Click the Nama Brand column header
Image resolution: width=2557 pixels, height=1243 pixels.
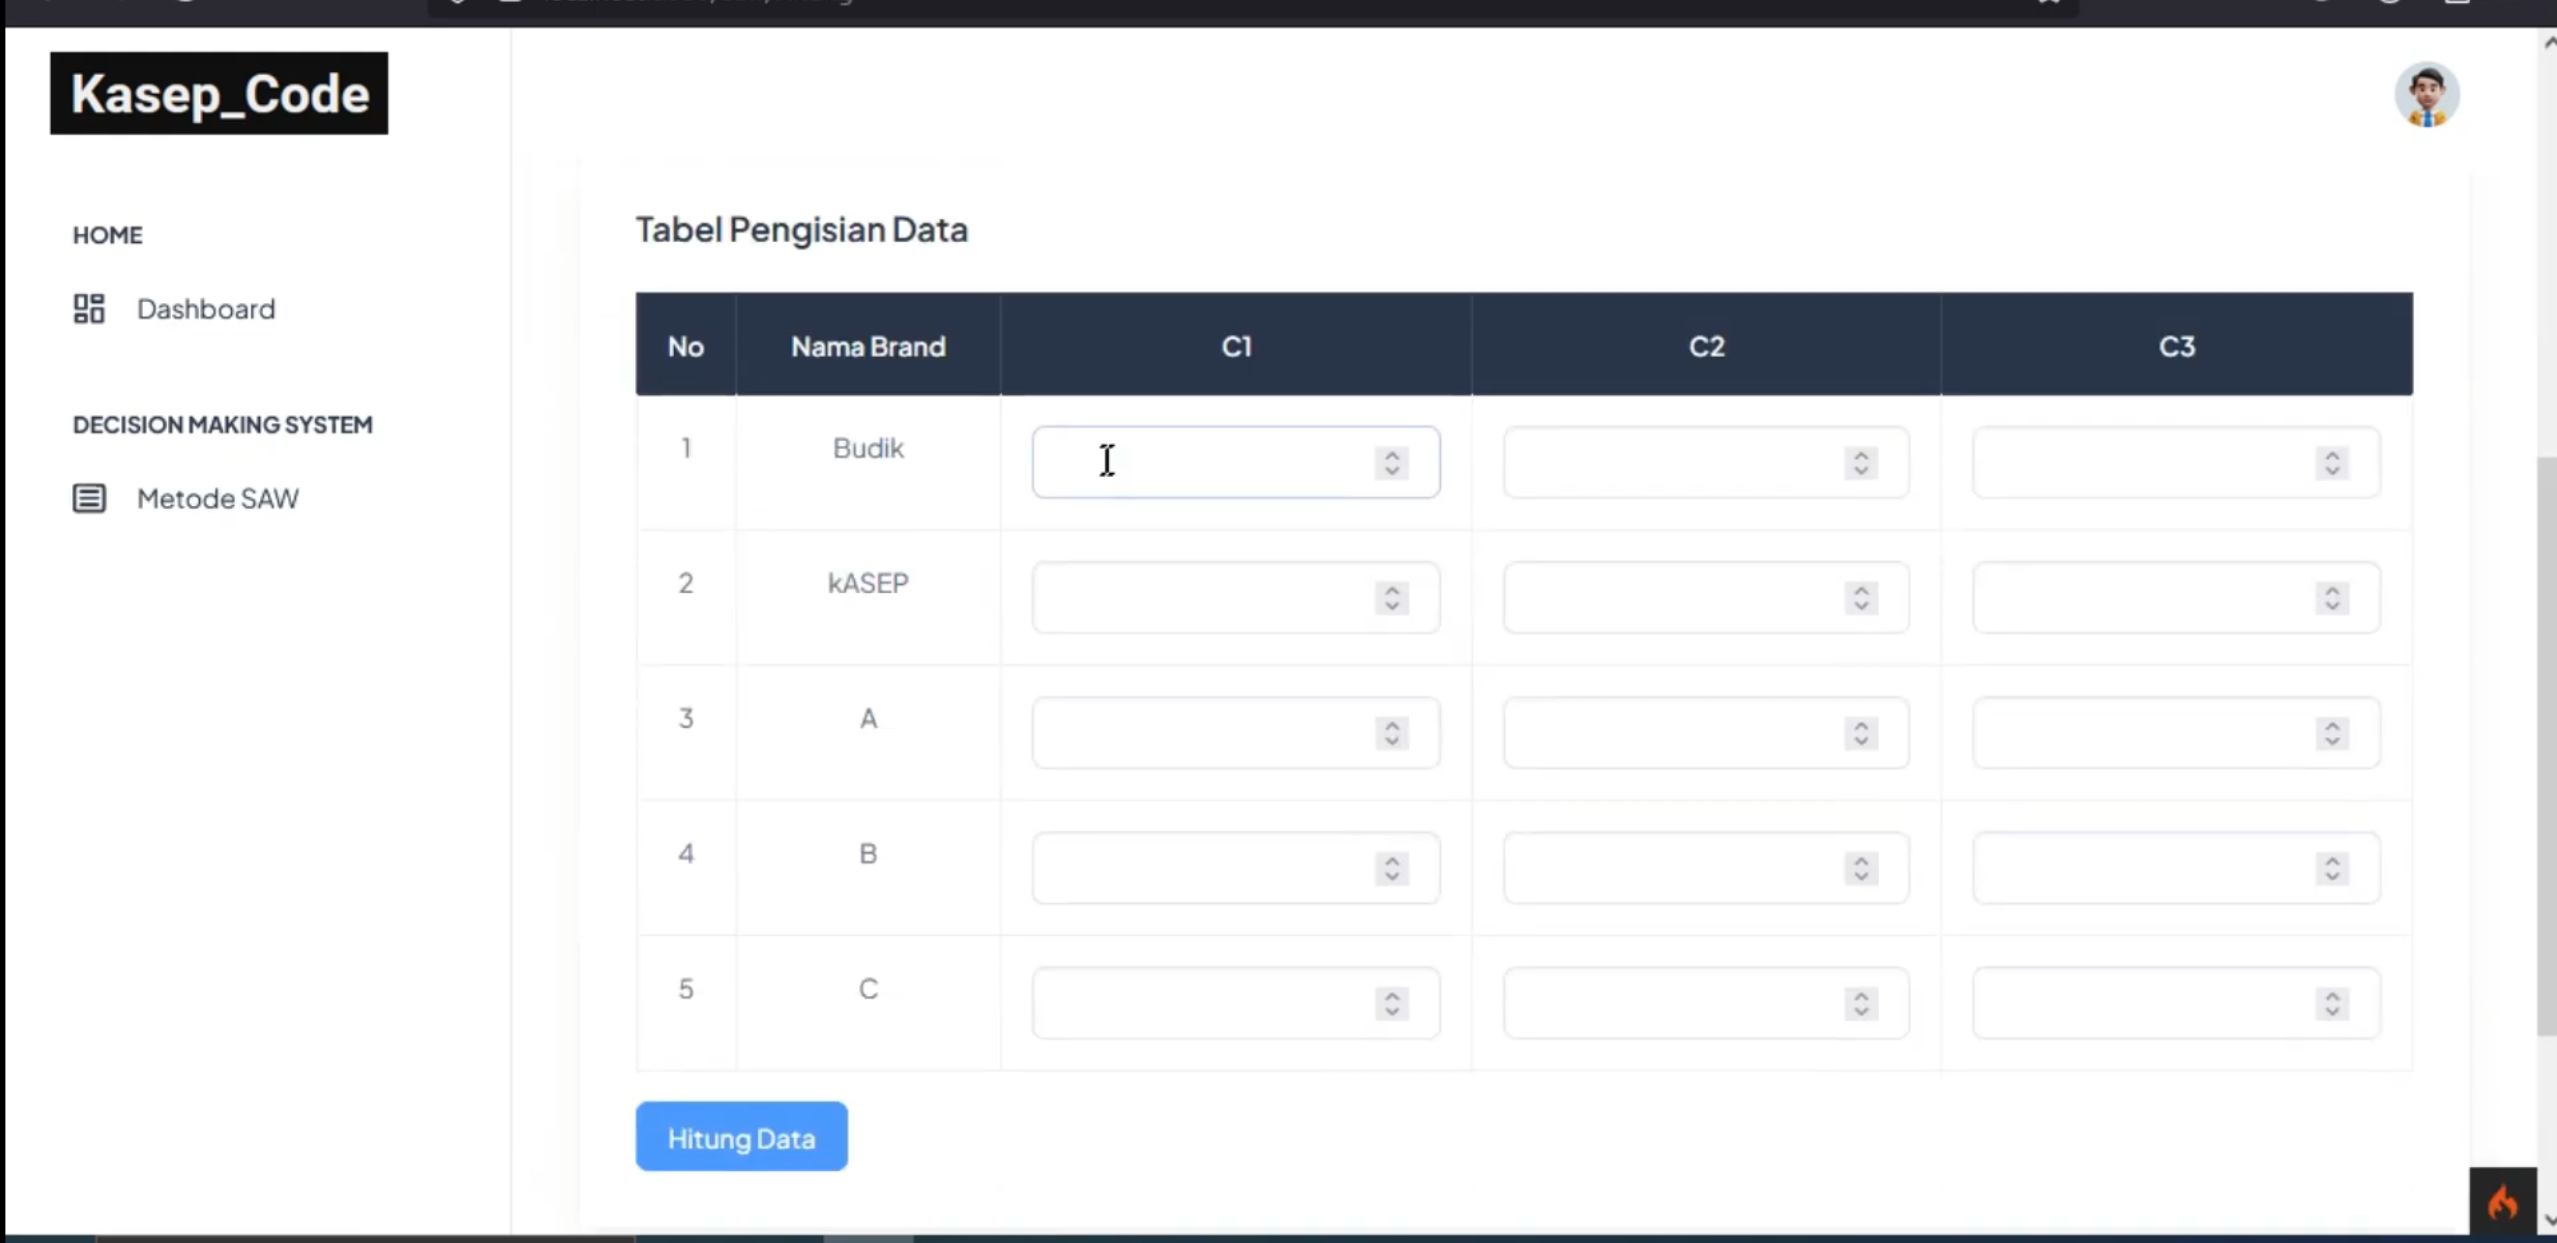(x=868, y=346)
